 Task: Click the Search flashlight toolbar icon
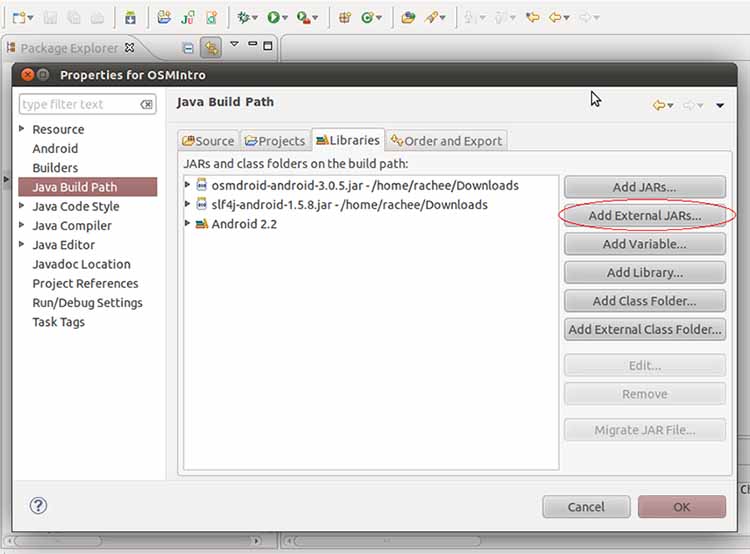tap(432, 18)
